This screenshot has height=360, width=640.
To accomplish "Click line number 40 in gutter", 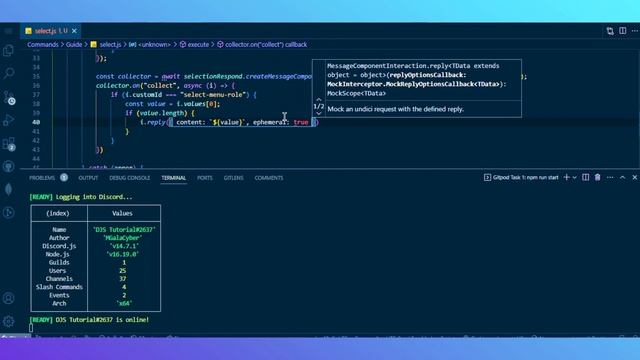I will click(x=36, y=122).
